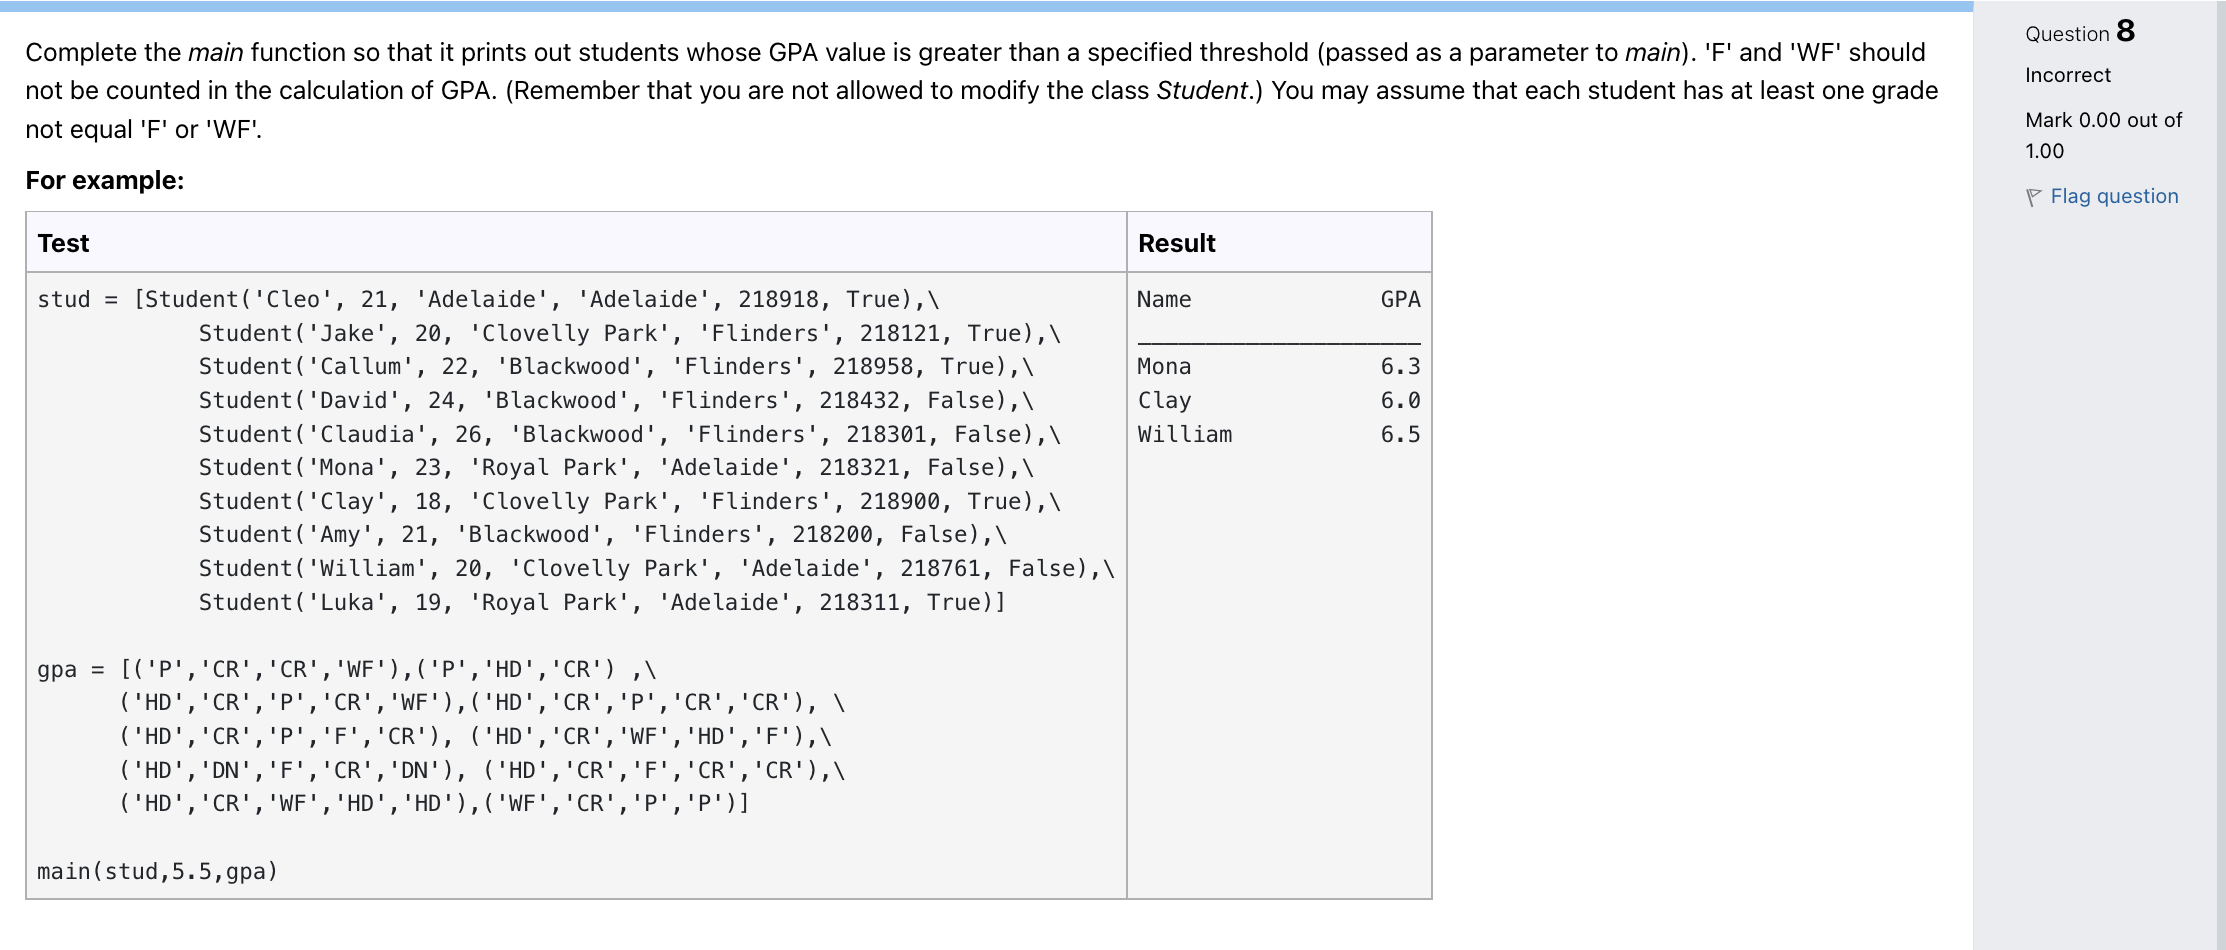Click the gpa = list first line

pyautogui.click(x=347, y=669)
